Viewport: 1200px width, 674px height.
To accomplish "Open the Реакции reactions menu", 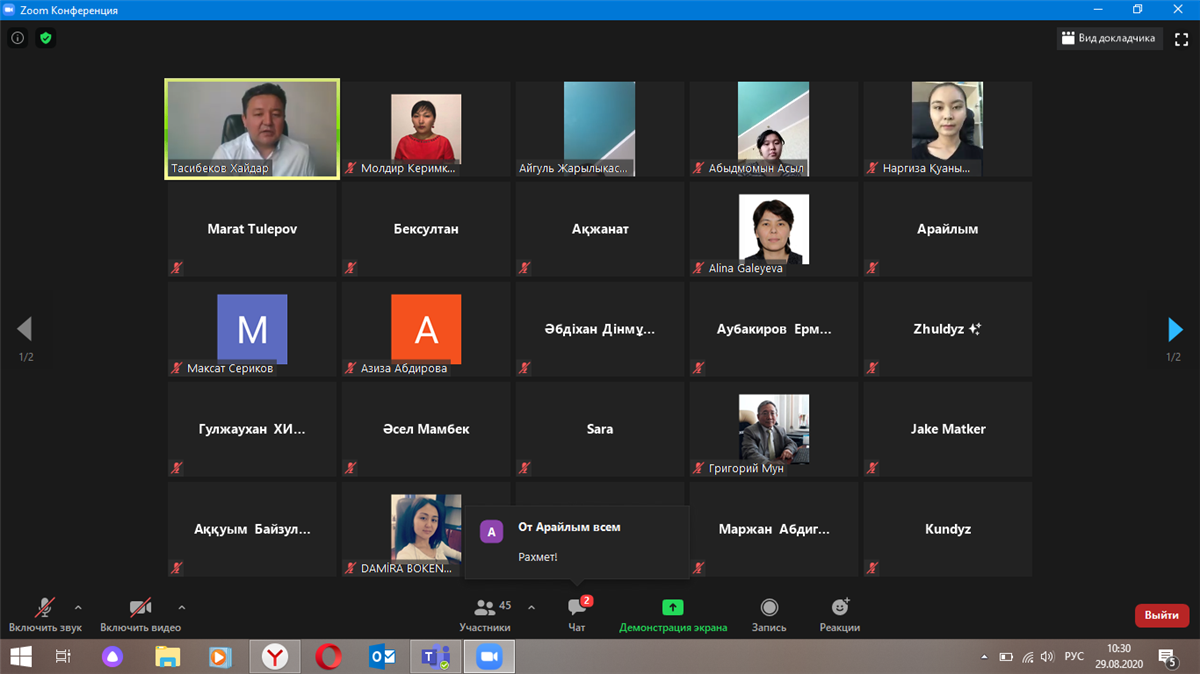I will click(x=840, y=613).
